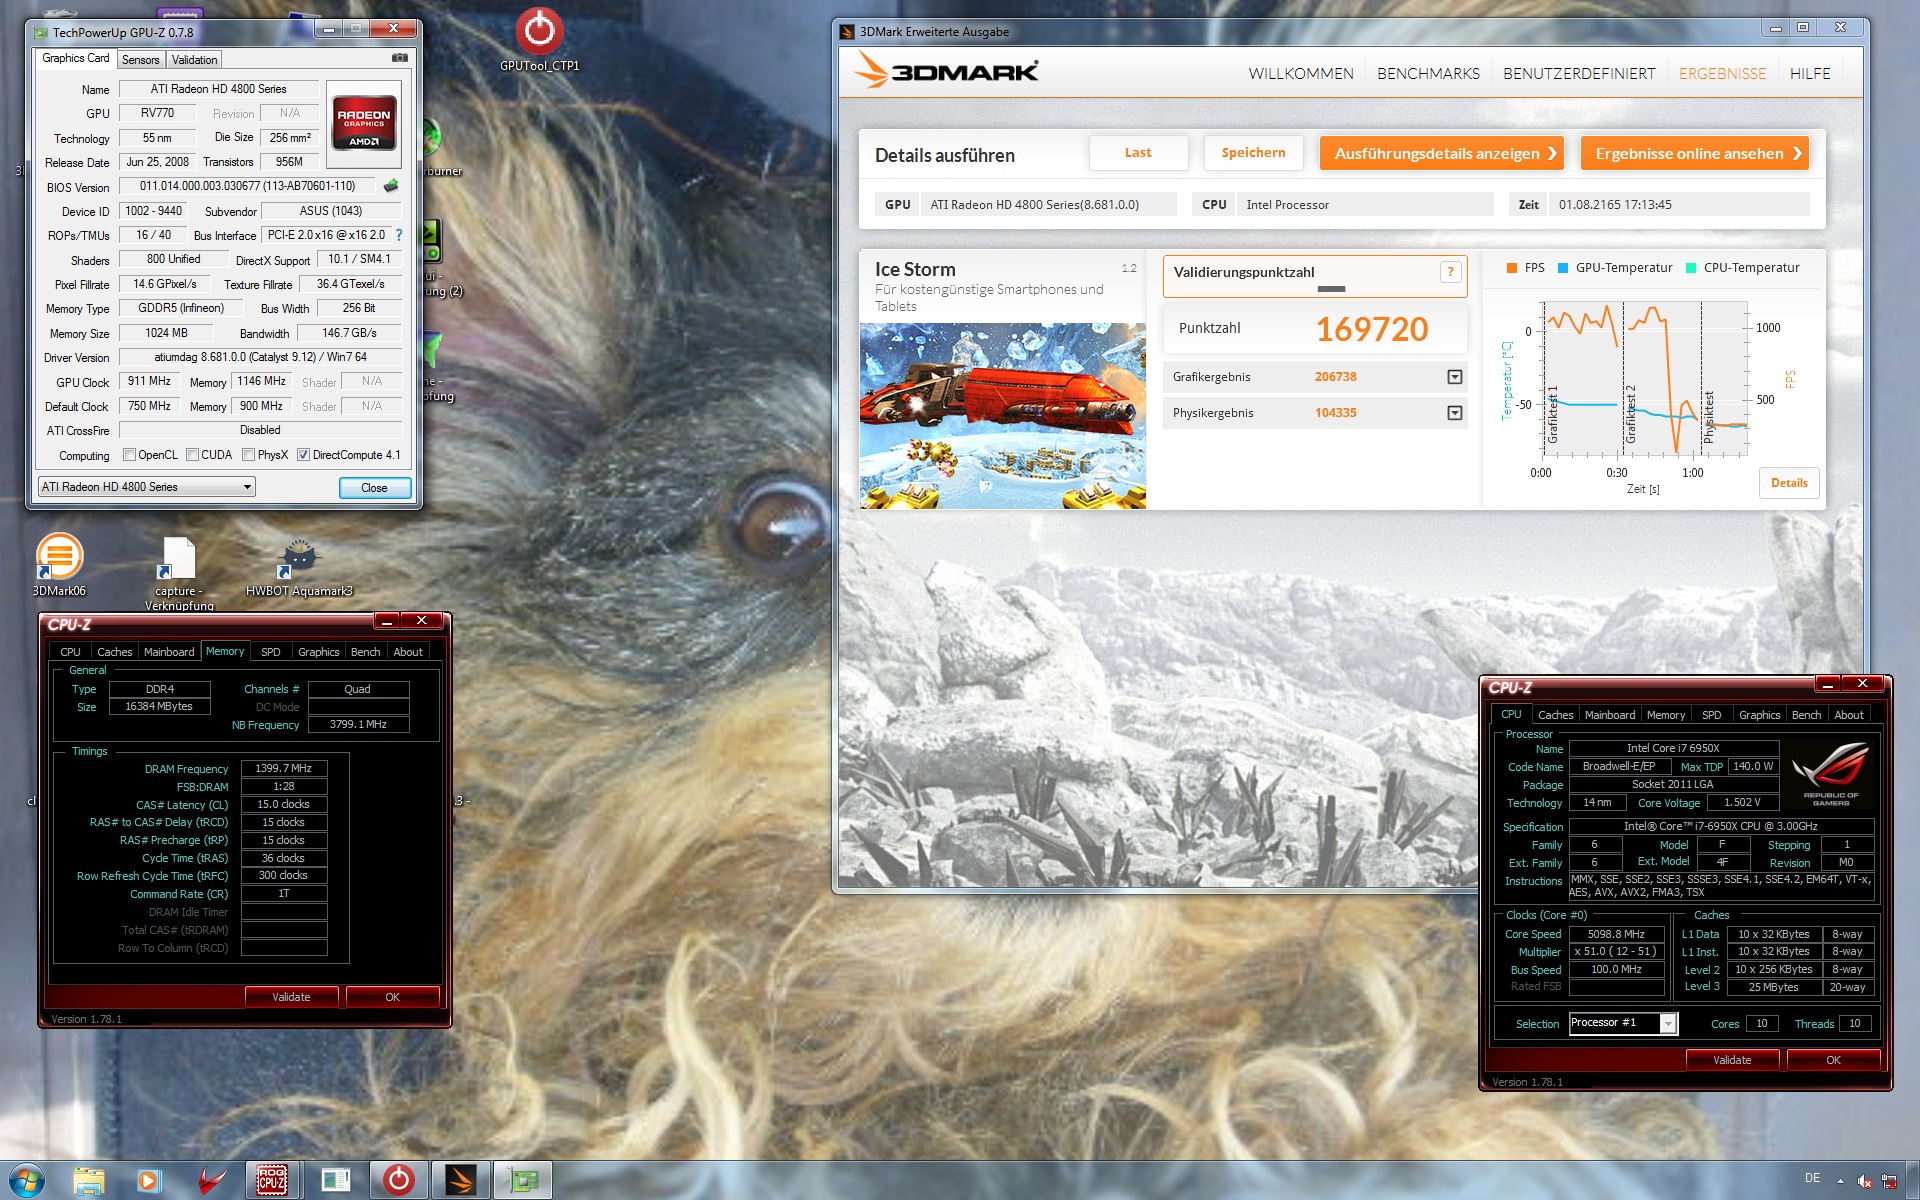The image size is (1920, 1200).
Task: Click the document viewer taskbar icon
Action: click(335, 1181)
